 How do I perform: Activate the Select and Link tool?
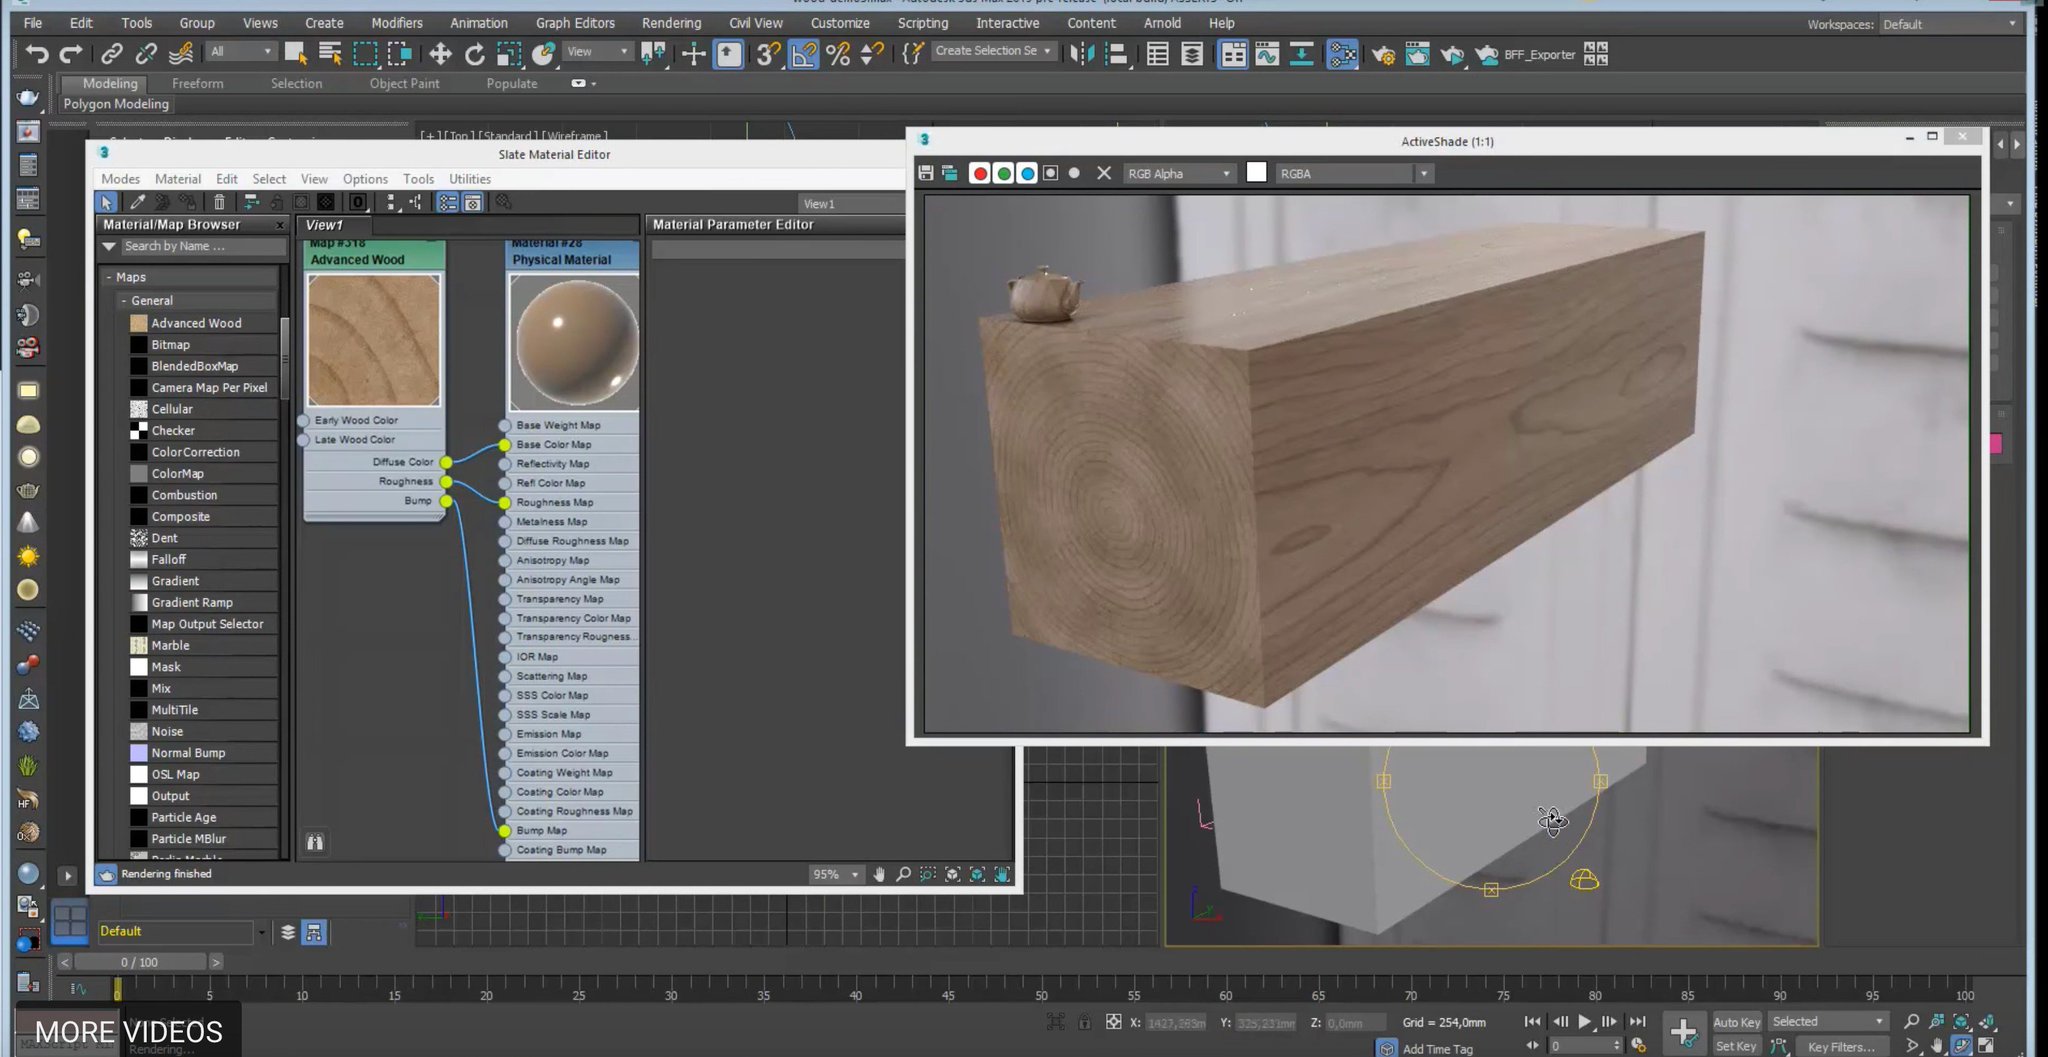click(112, 54)
